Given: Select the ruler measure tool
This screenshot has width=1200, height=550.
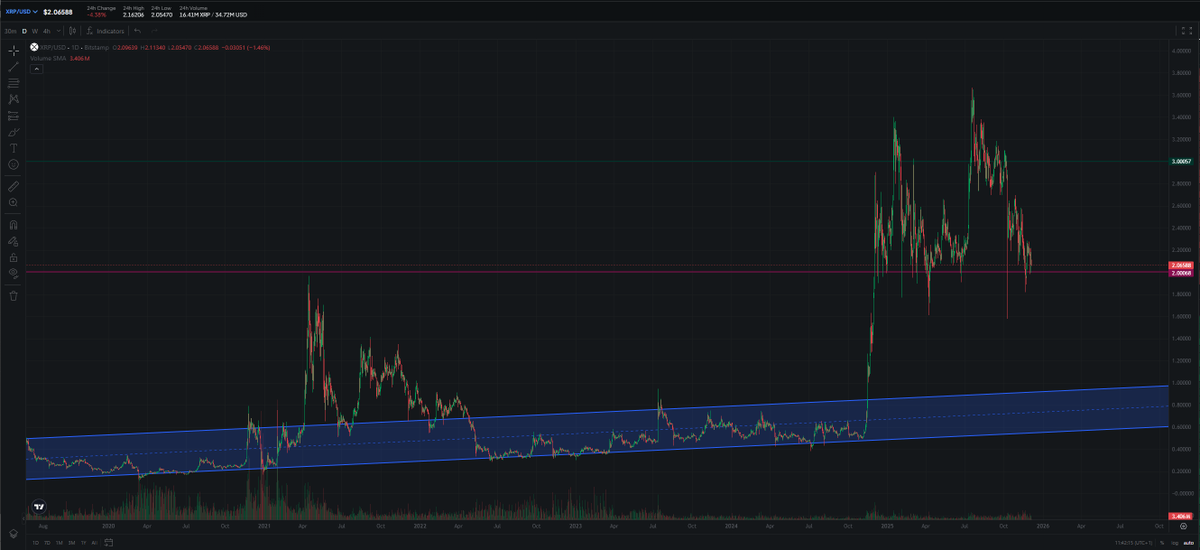Looking at the screenshot, I should pyautogui.click(x=13, y=186).
